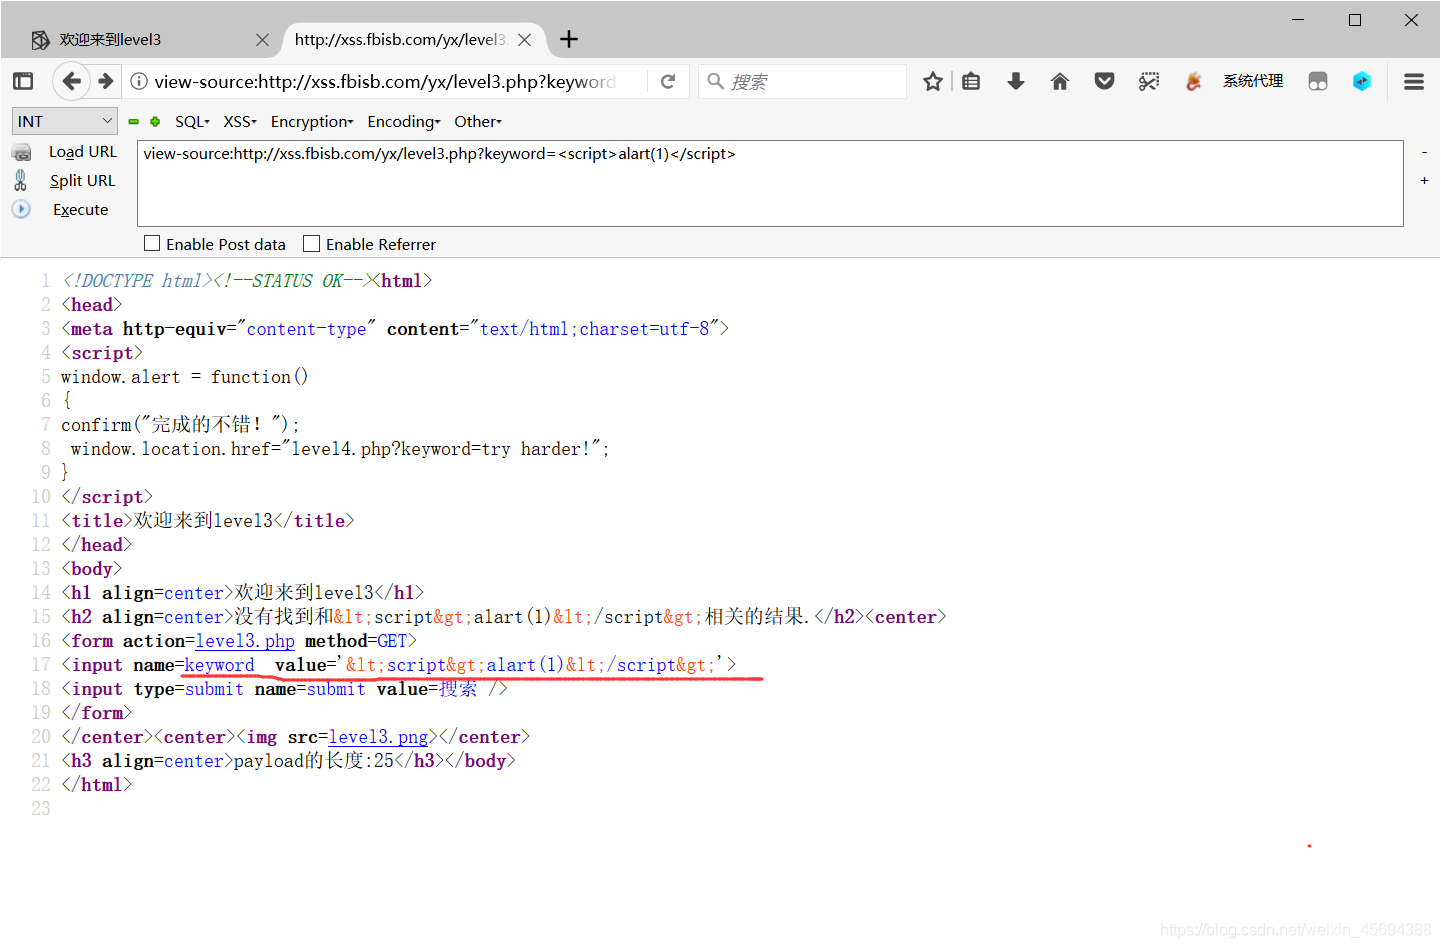
Task: Go back to the previous page
Action: (71, 81)
